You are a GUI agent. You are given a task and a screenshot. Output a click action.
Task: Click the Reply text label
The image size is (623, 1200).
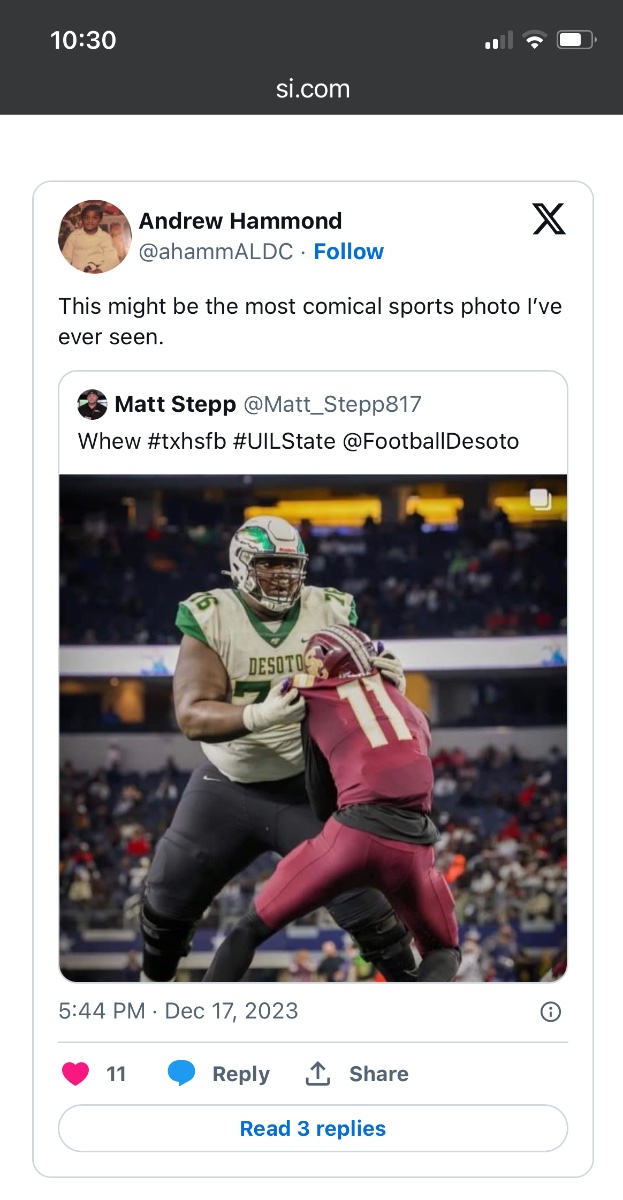point(241,1074)
